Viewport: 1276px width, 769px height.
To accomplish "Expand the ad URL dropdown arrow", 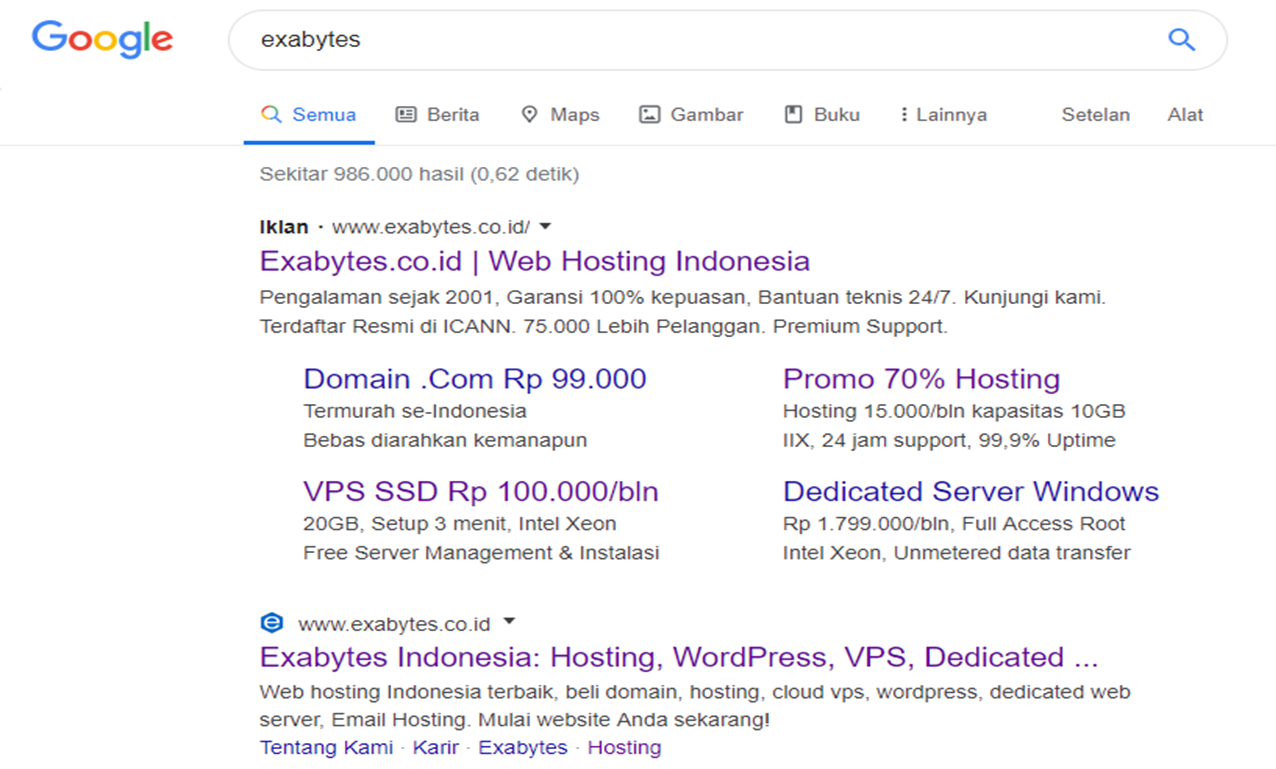I will 545,226.
